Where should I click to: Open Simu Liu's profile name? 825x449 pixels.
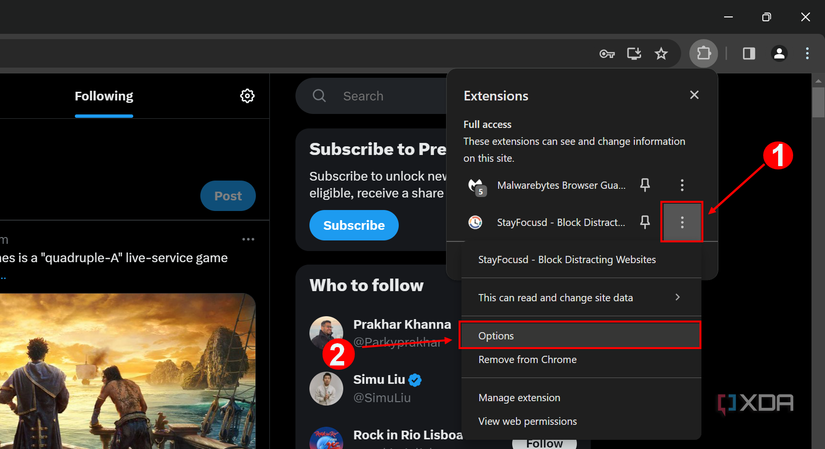coord(379,380)
